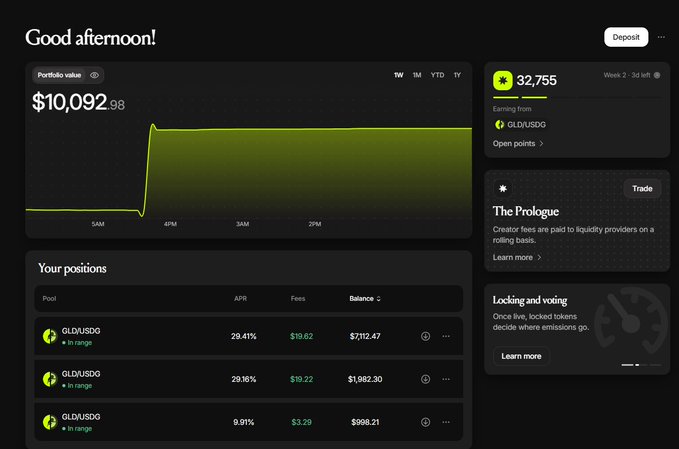Click token icon of the $998.21 position
The height and width of the screenshot is (449, 679).
50,422
